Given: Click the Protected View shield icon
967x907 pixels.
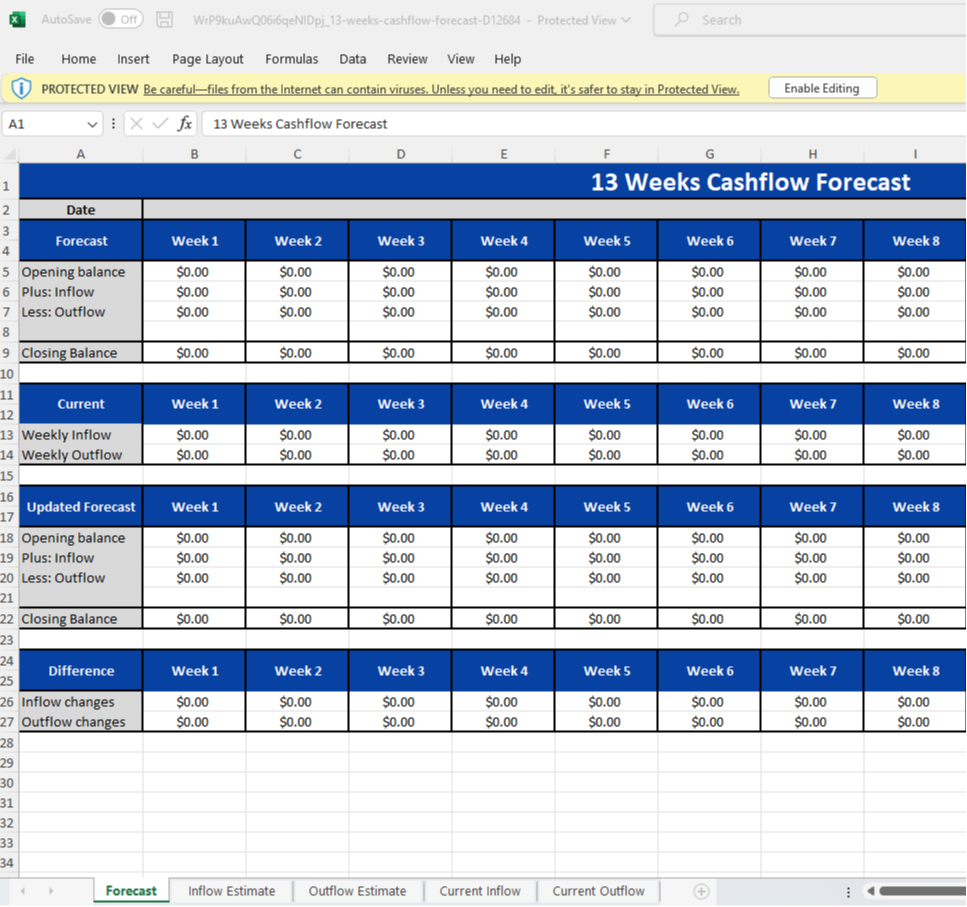Looking at the screenshot, I should tap(22, 88).
